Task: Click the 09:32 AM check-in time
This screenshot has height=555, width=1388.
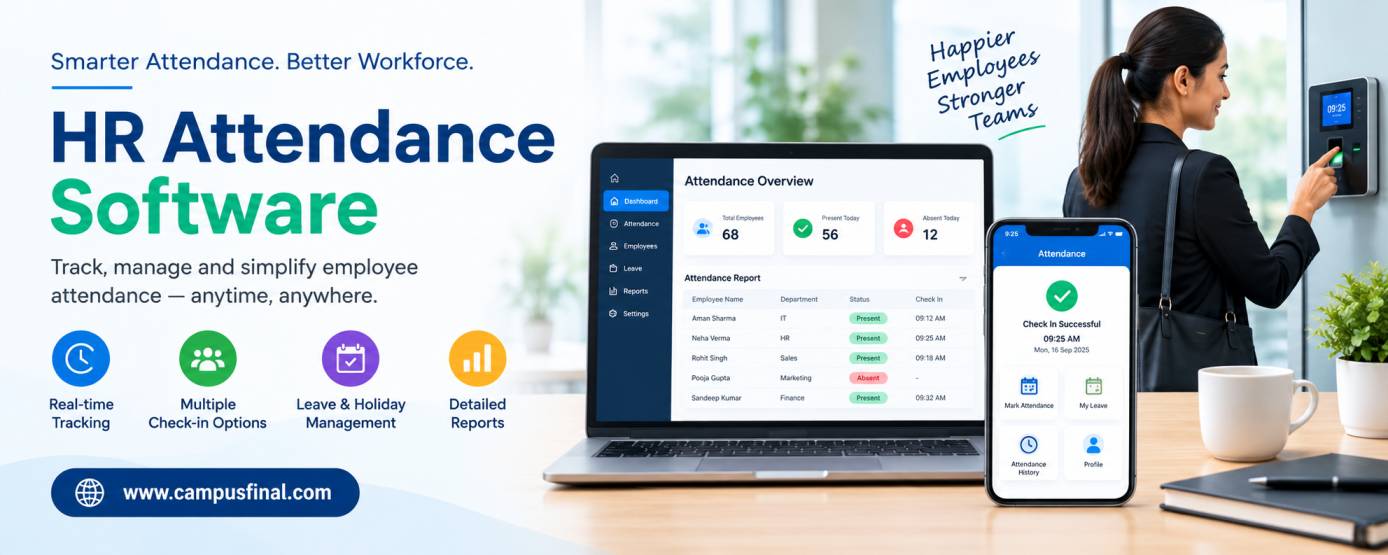Action: 930,398
